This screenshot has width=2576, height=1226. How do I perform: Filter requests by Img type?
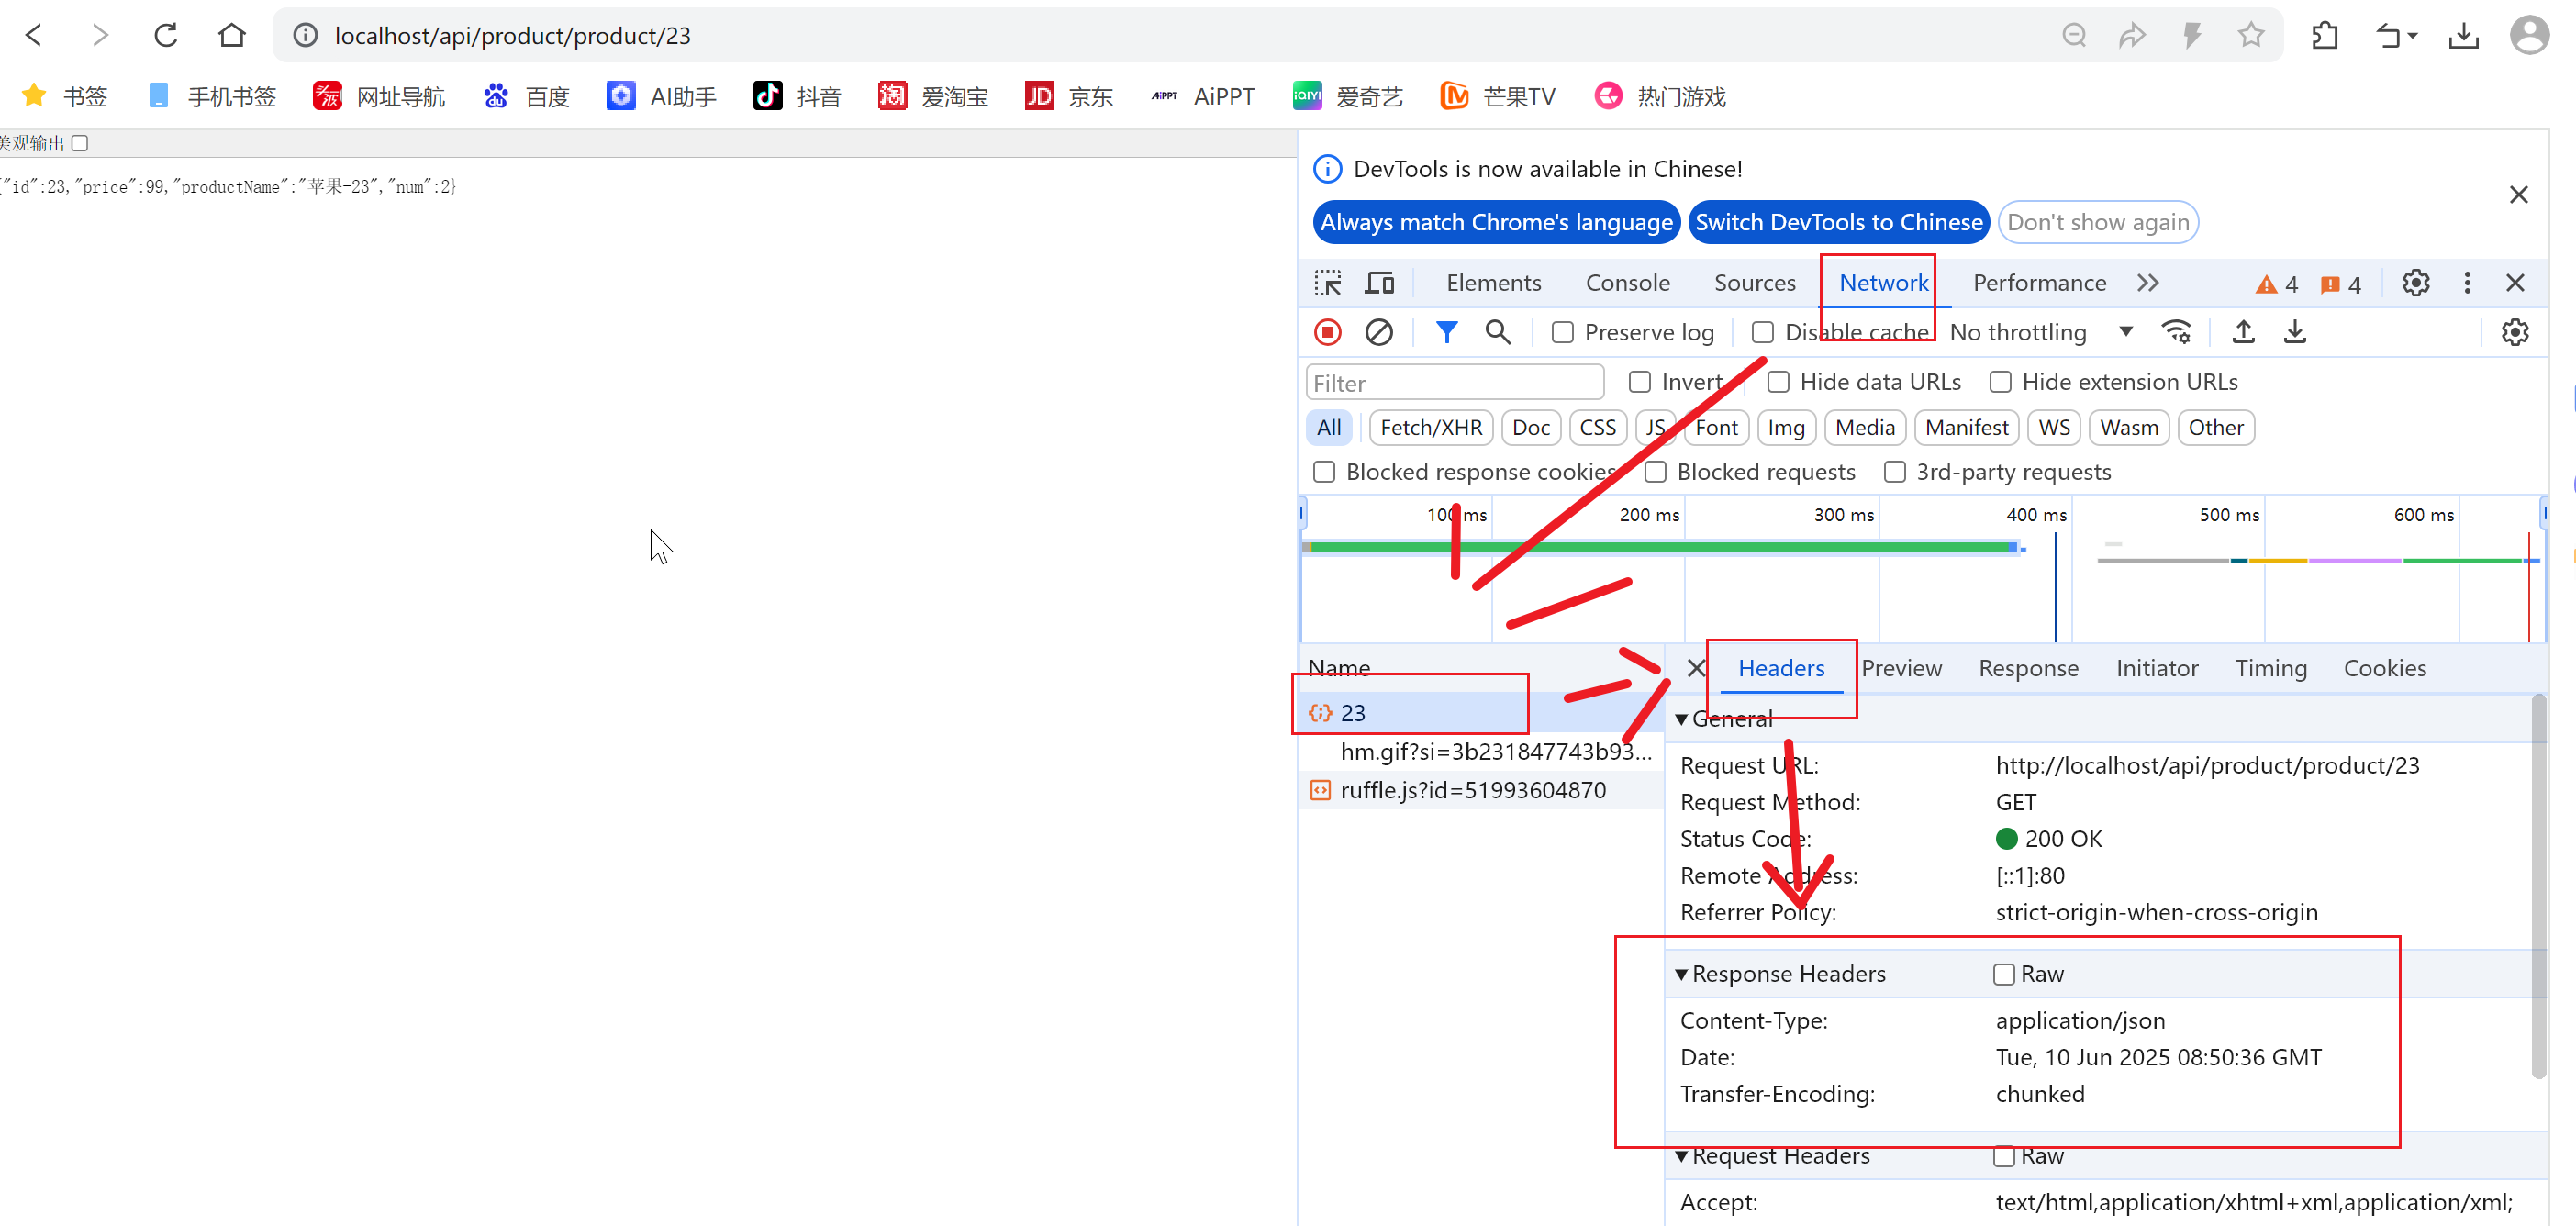(x=1786, y=428)
